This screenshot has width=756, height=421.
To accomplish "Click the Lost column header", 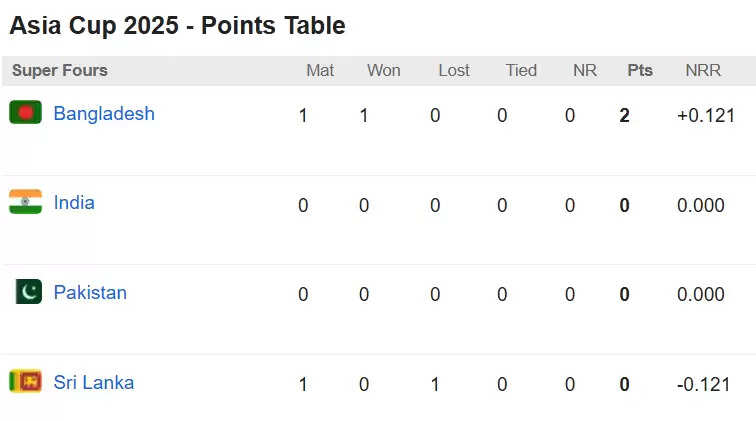I will [454, 70].
